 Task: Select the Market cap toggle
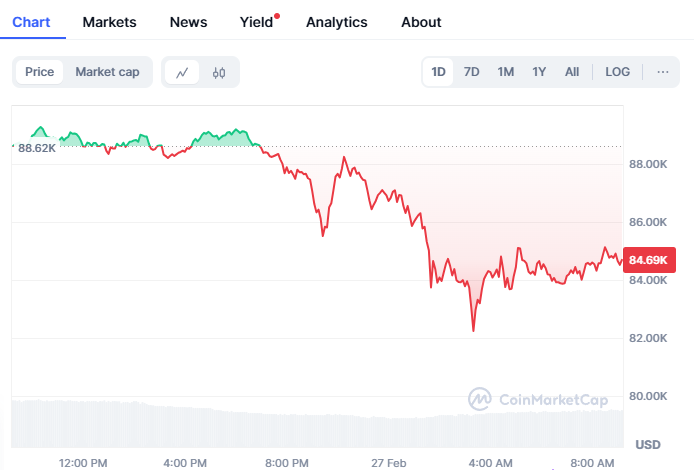(x=107, y=72)
